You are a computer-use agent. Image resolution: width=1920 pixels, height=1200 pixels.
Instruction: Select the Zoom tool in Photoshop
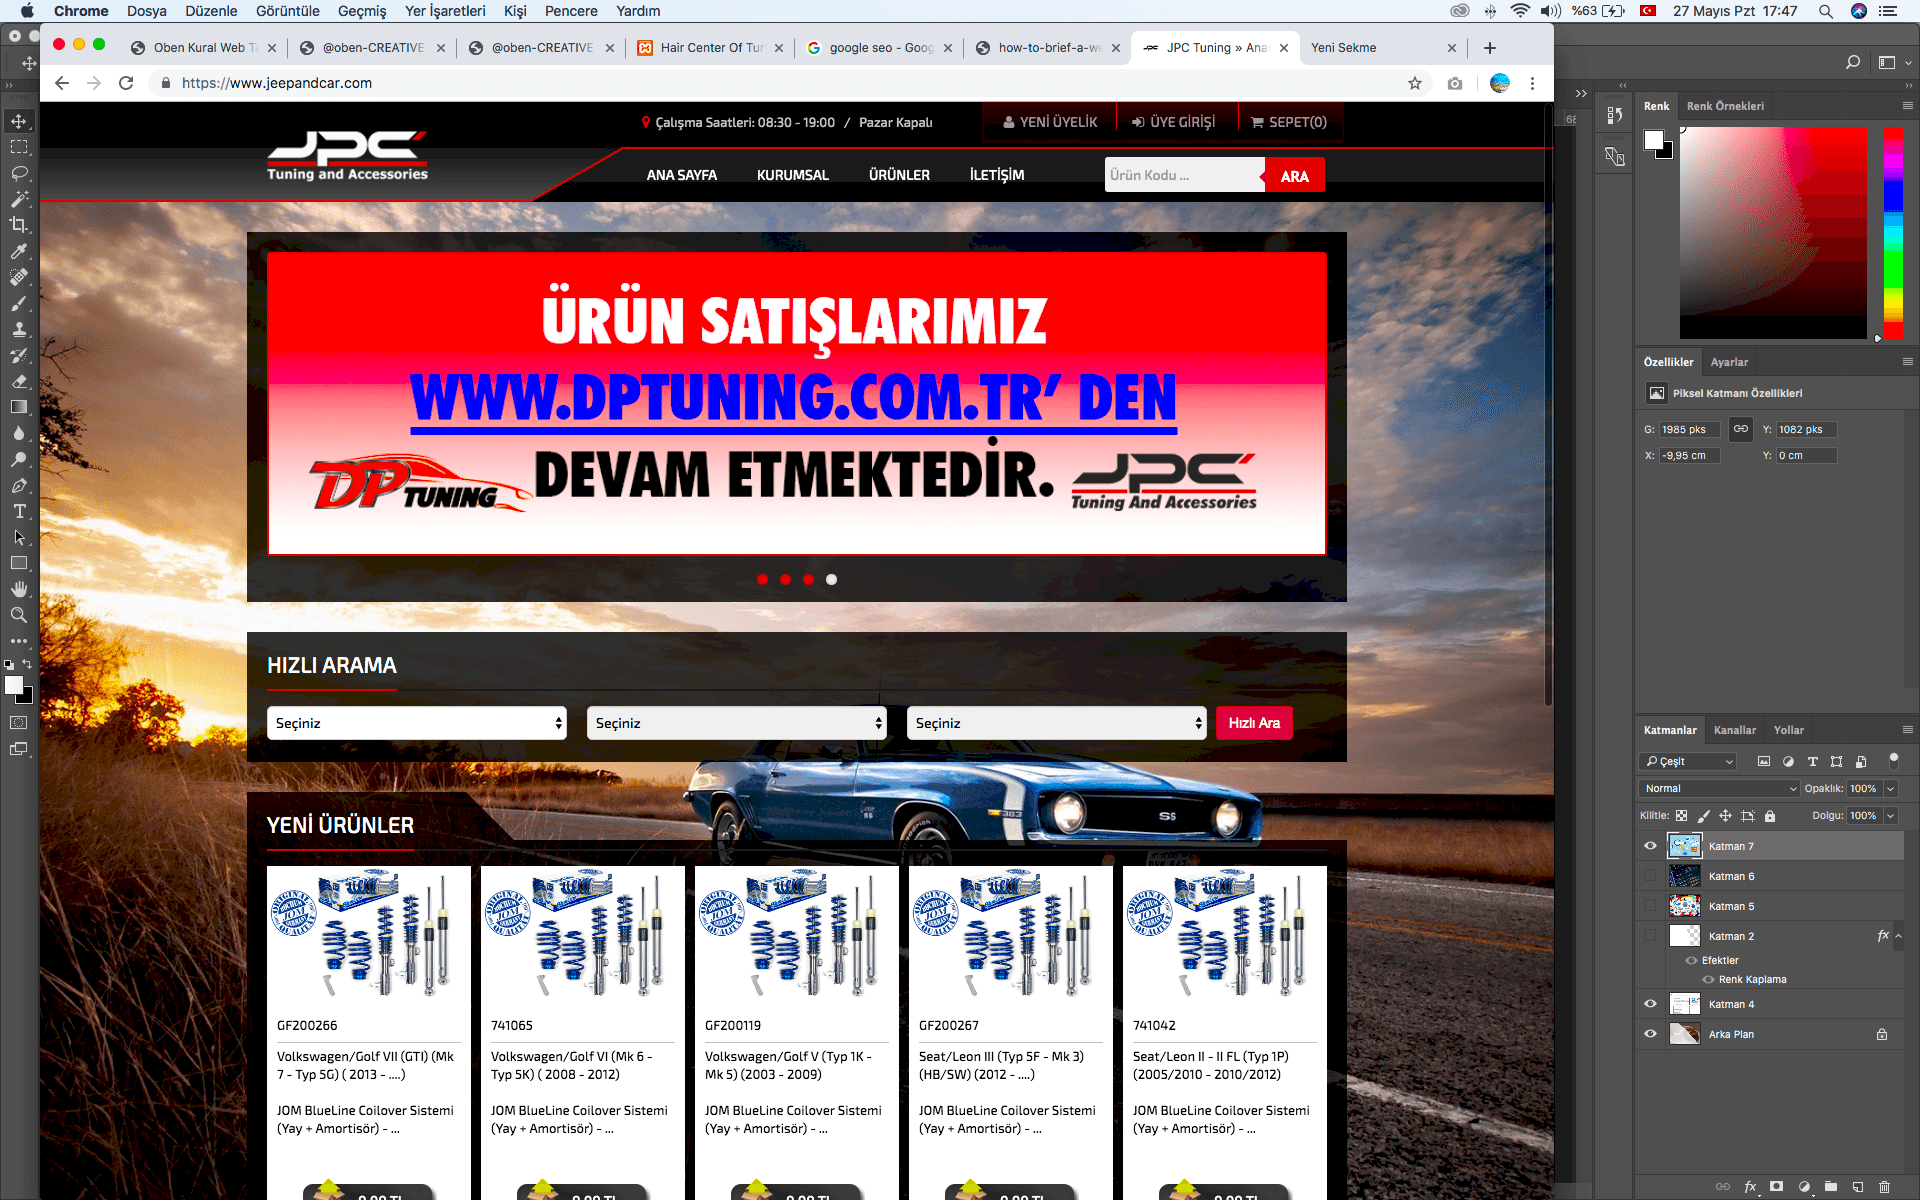click(19, 615)
